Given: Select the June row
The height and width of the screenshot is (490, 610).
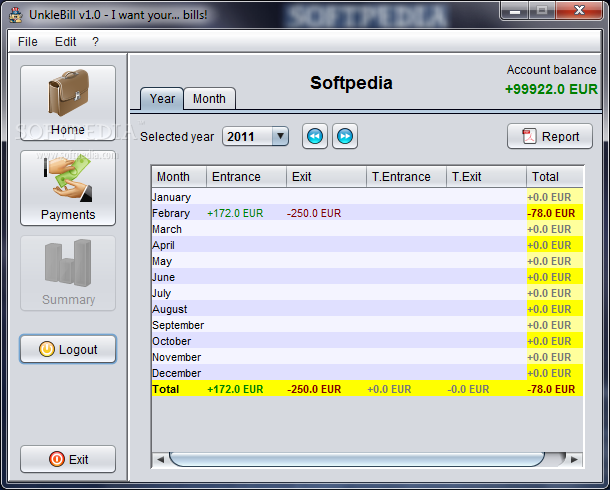Looking at the screenshot, I should [x=367, y=277].
